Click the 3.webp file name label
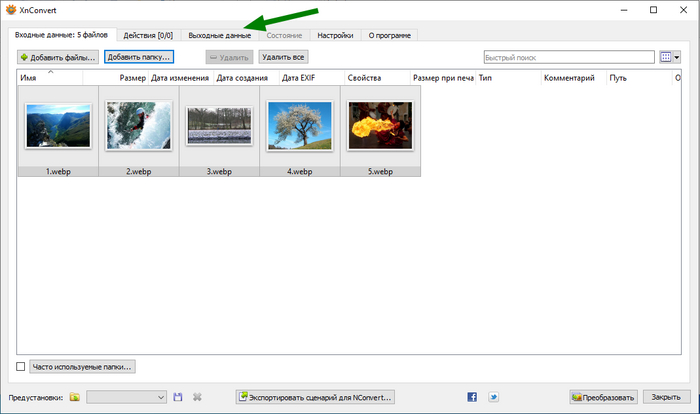Image resolution: width=700 pixels, height=414 pixels. pos(219,171)
